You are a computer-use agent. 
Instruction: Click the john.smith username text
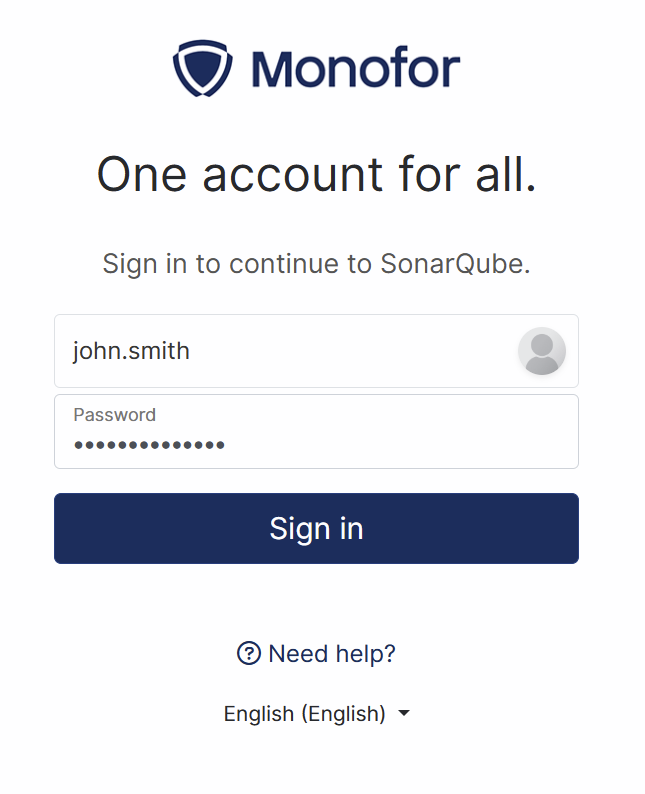[x=131, y=351]
